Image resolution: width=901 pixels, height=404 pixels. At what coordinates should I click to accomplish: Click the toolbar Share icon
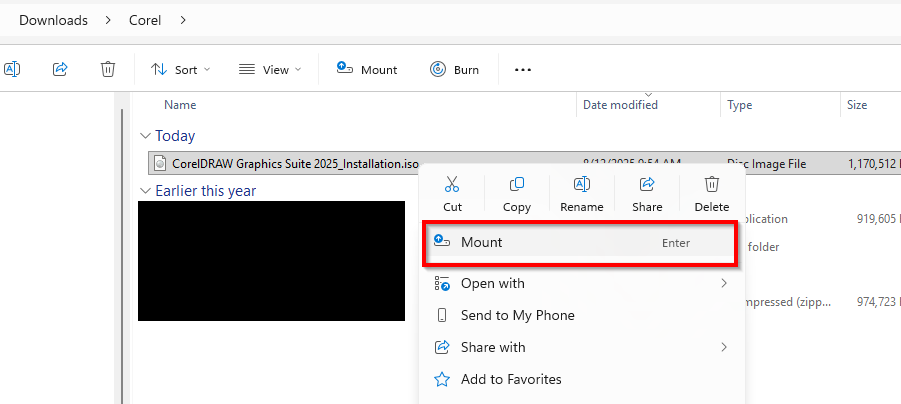[60, 69]
